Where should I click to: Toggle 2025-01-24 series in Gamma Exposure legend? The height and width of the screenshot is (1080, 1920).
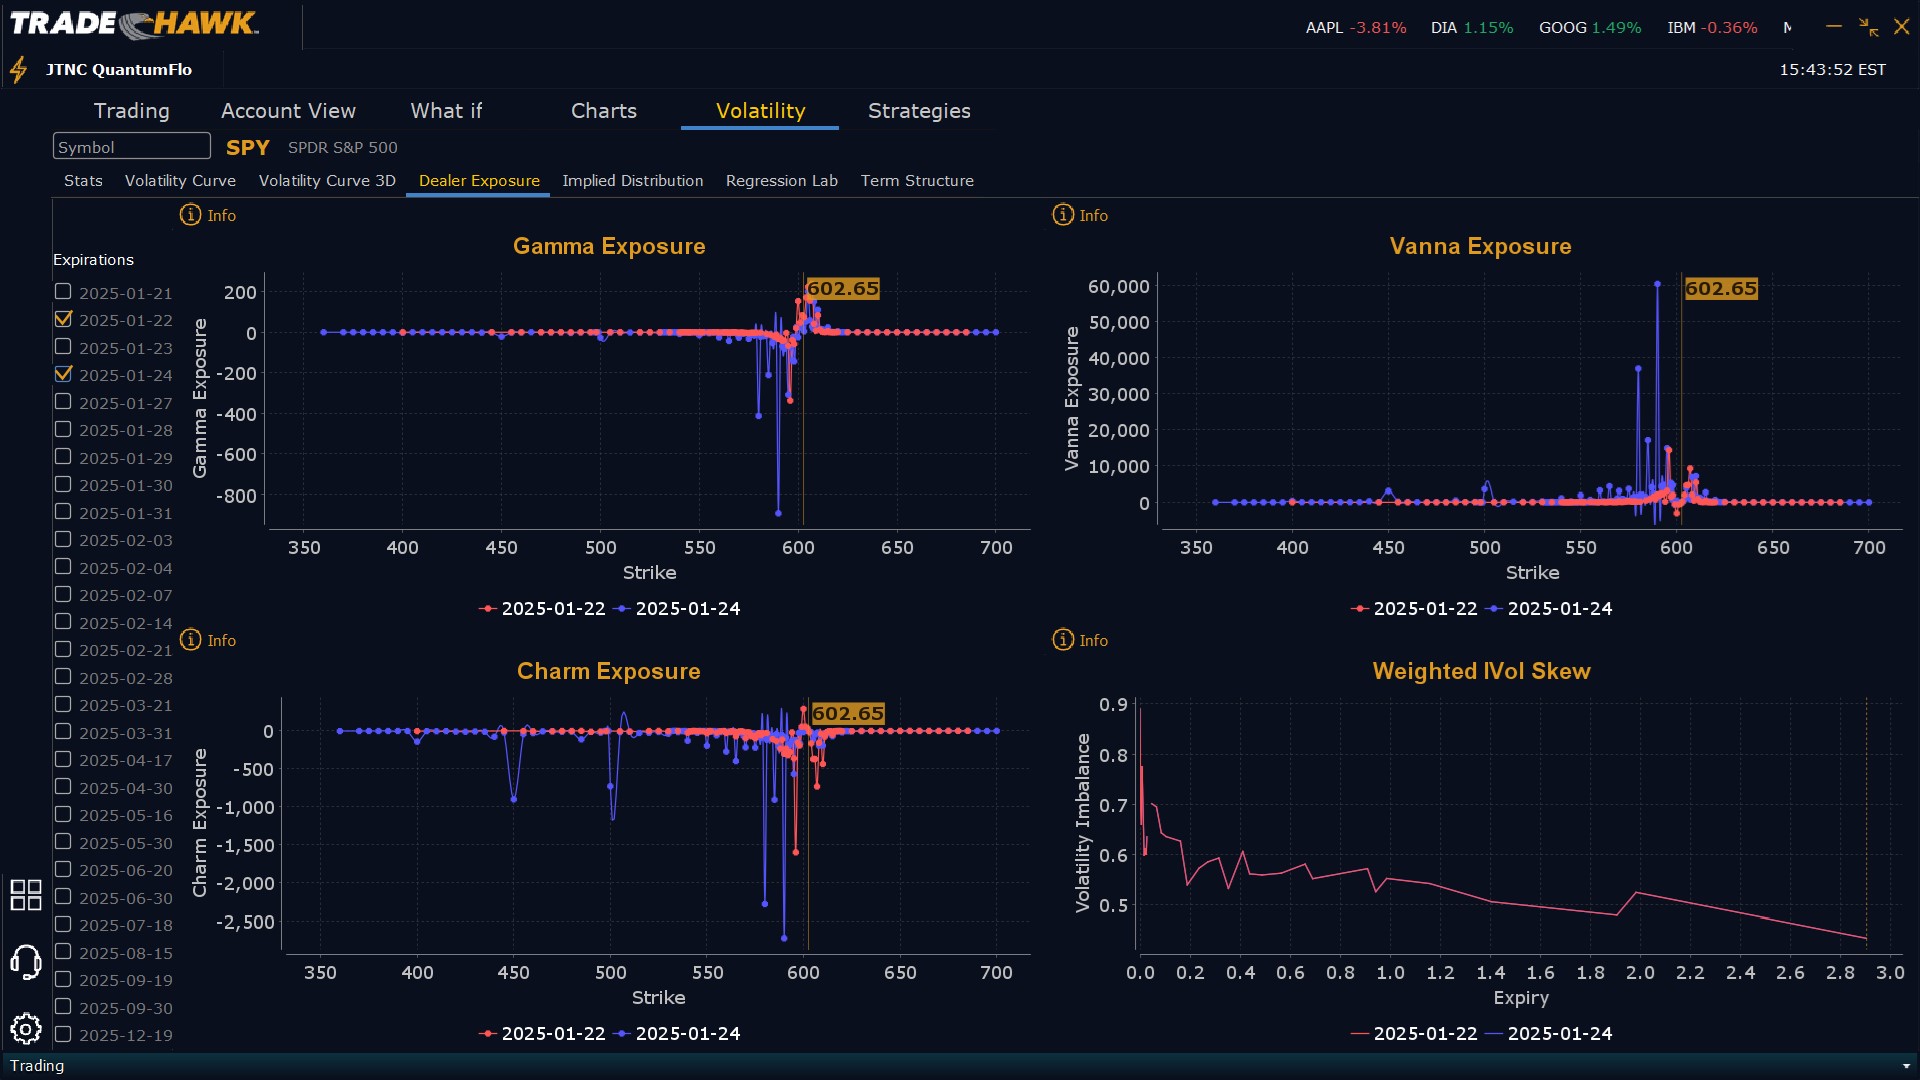pyautogui.click(x=677, y=609)
